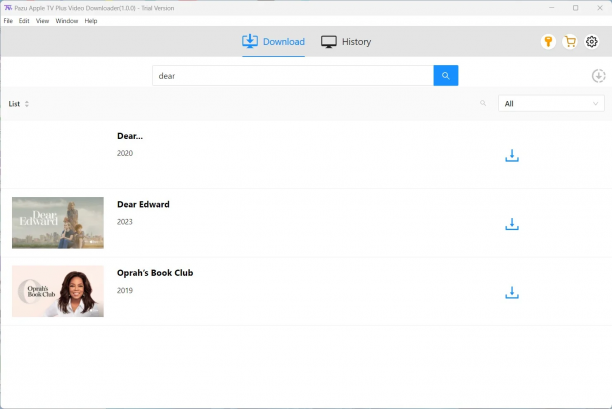Image resolution: width=612 pixels, height=409 pixels.
Task: Download the Dear... 2020 title
Action: [x=512, y=155]
